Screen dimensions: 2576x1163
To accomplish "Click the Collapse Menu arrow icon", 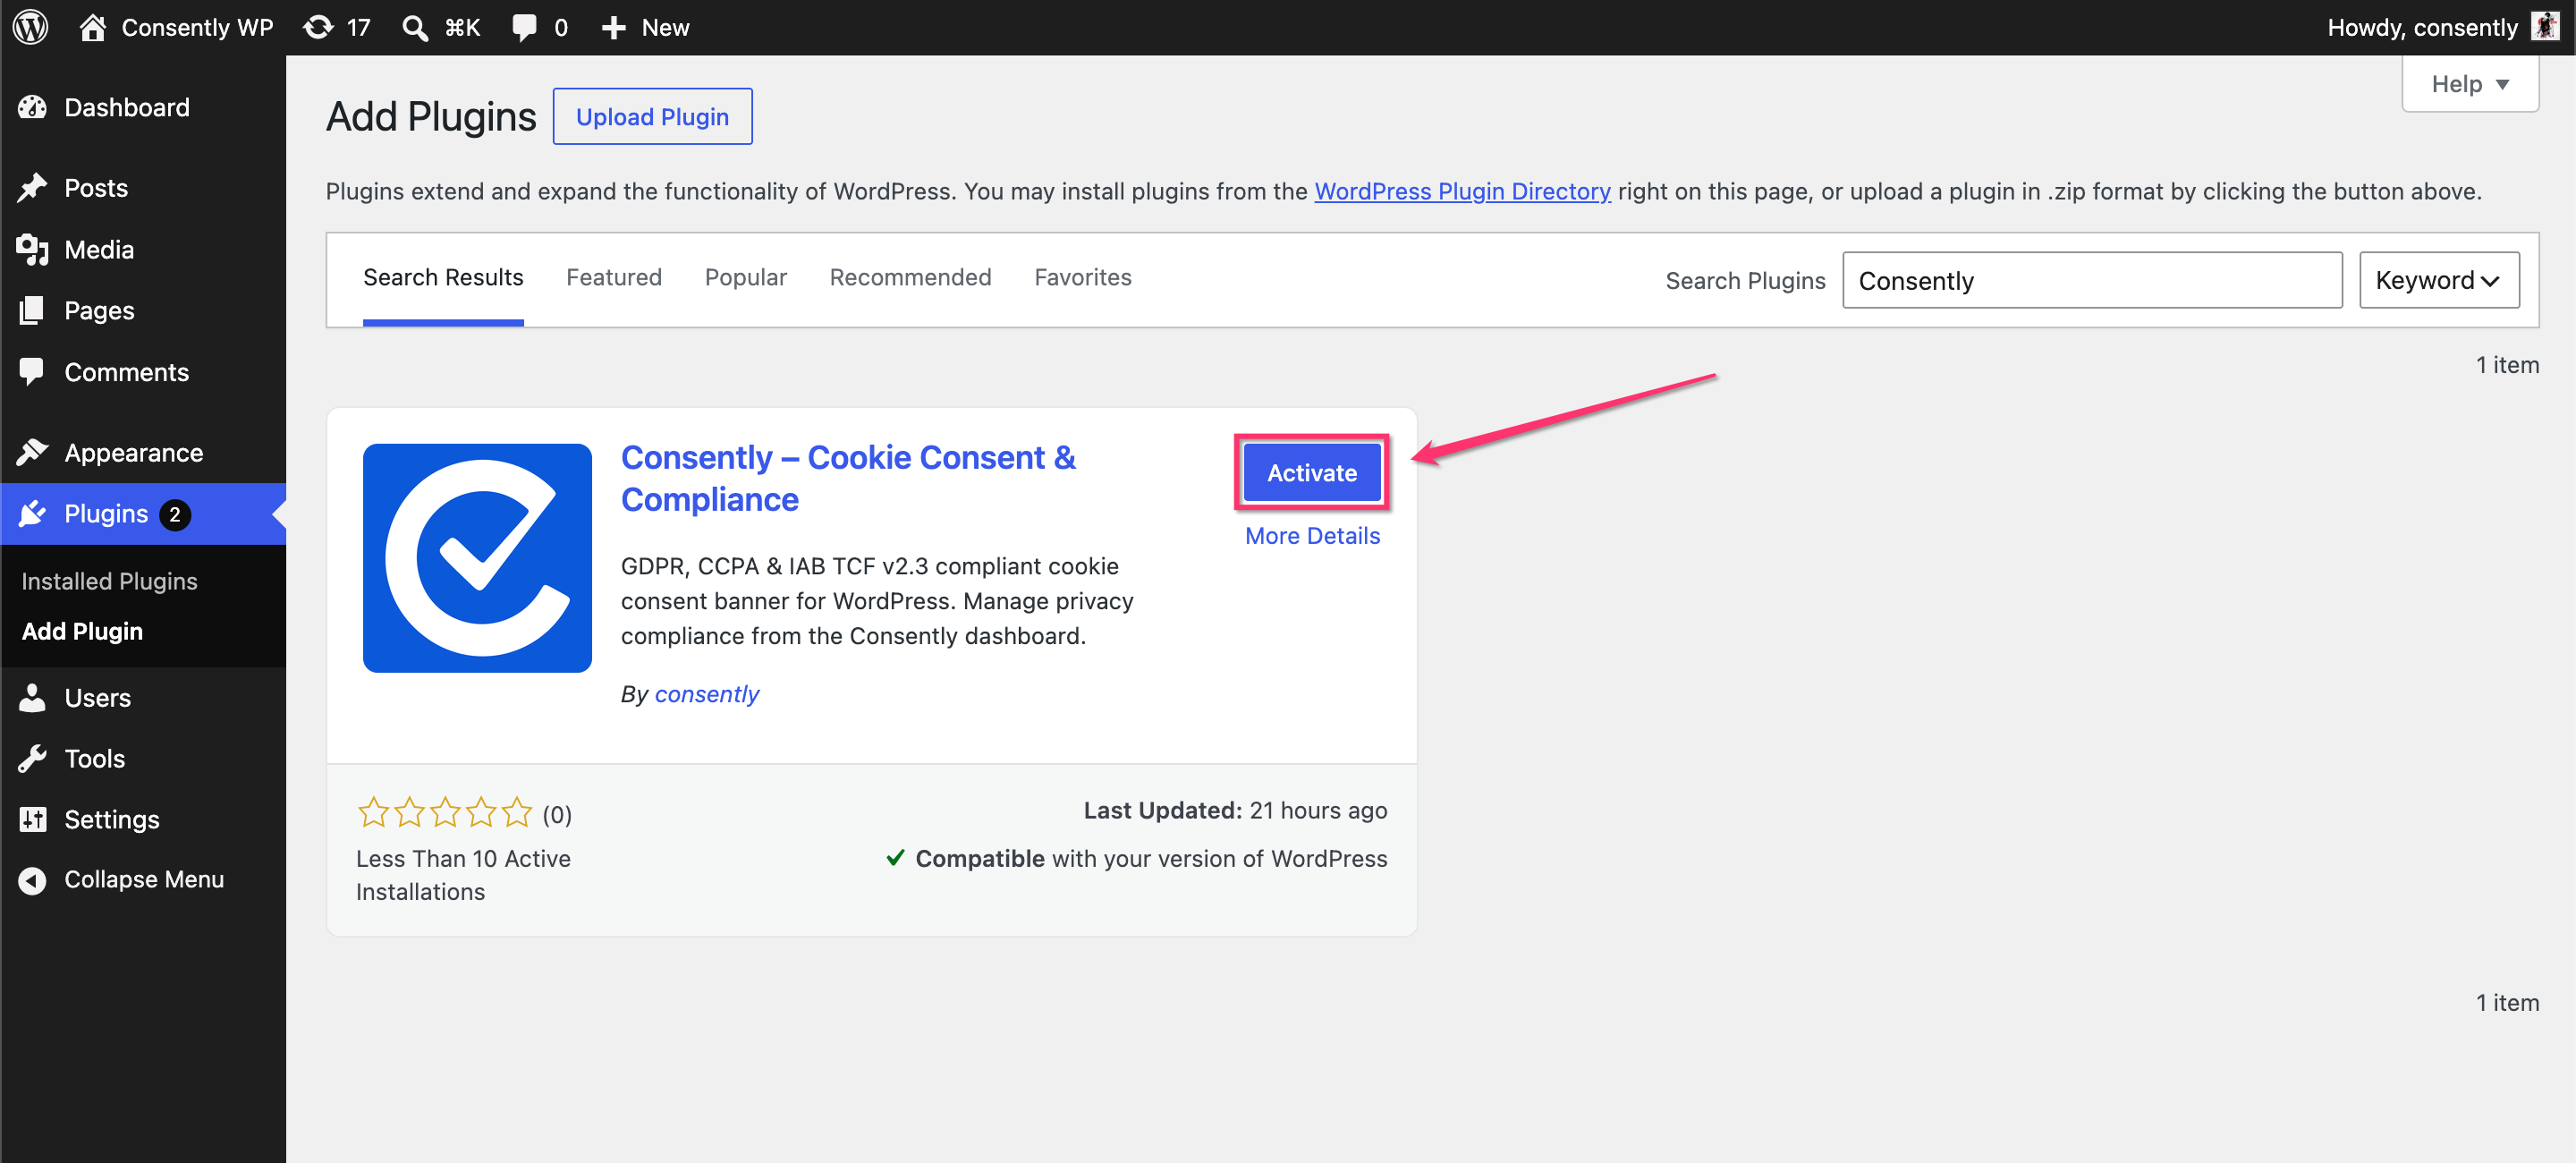I will [32, 880].
